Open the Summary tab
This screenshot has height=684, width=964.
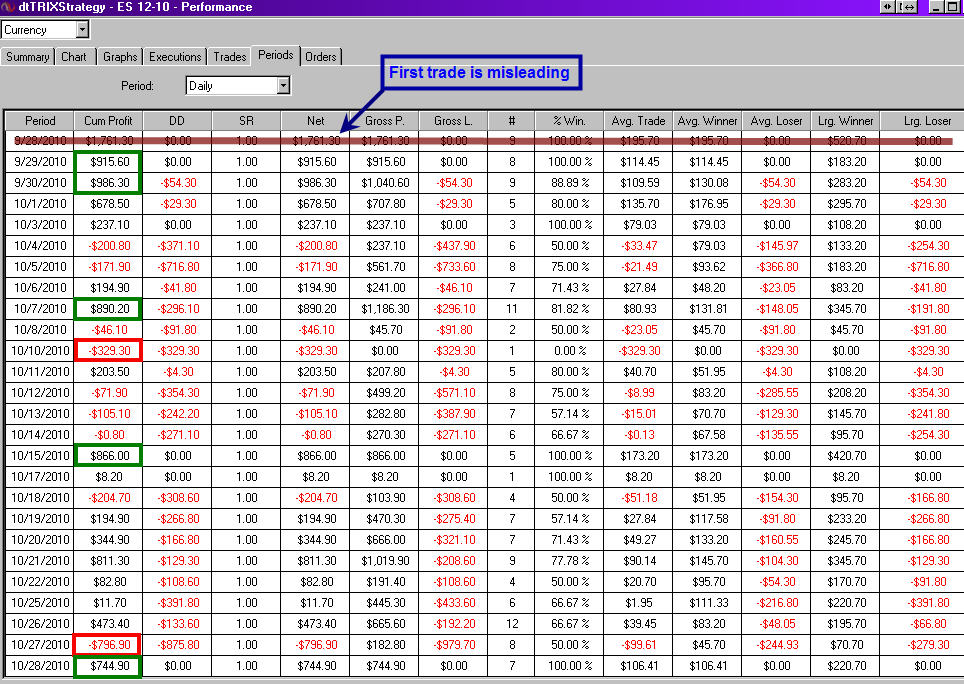(27, 57)
